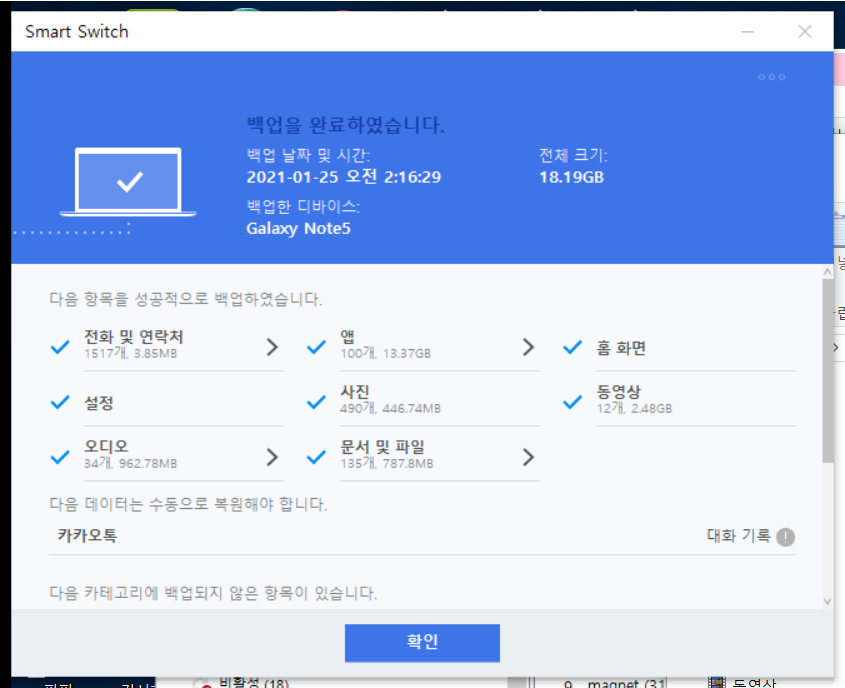Click the checkmark beside 설정
Image resolution: width=845 pixels, height=688 pixels.
coord(60,402)
